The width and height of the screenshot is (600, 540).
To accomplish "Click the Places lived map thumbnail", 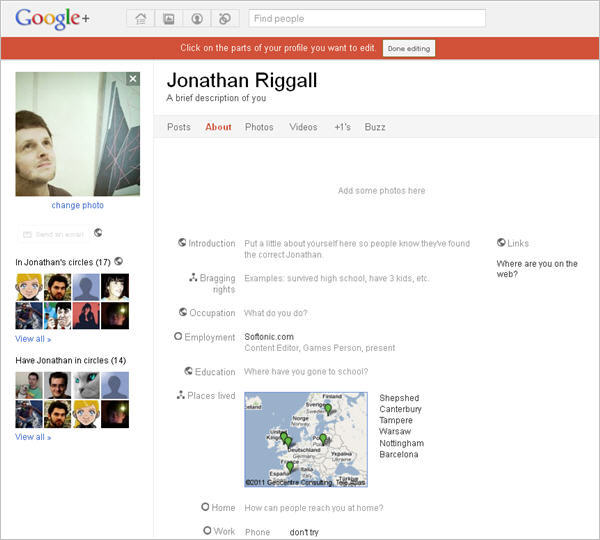I will pos(305,440).
